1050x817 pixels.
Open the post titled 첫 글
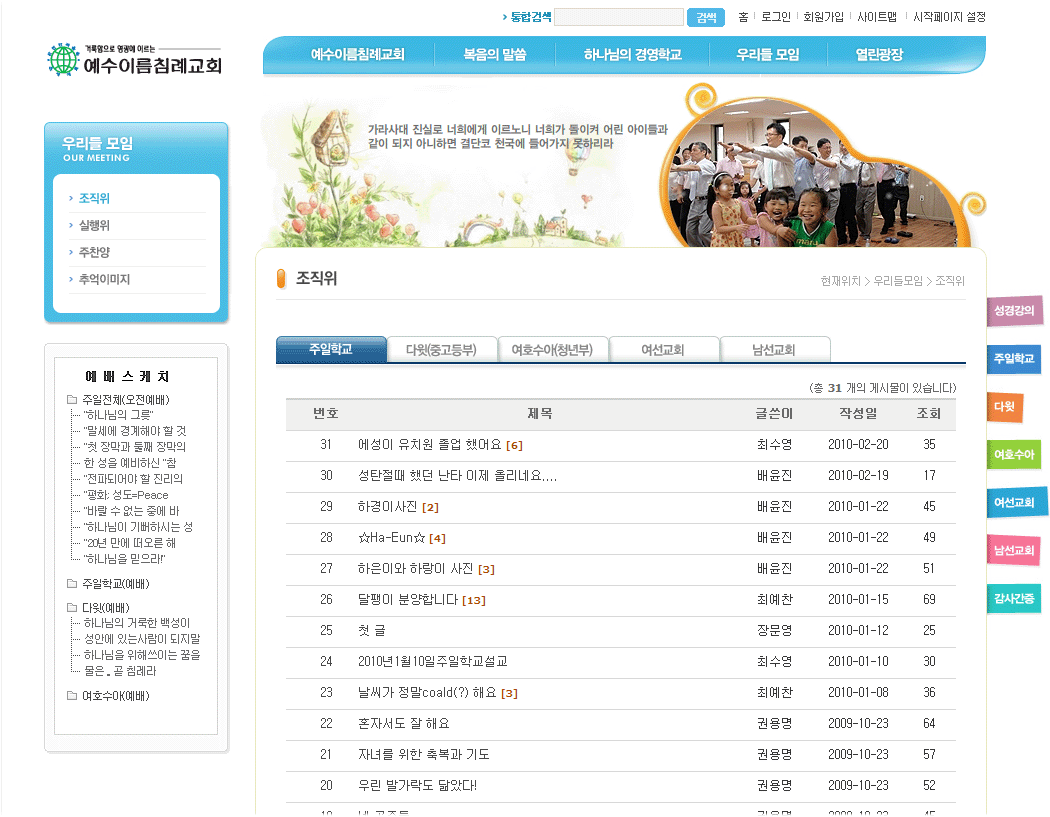point(371,631)
